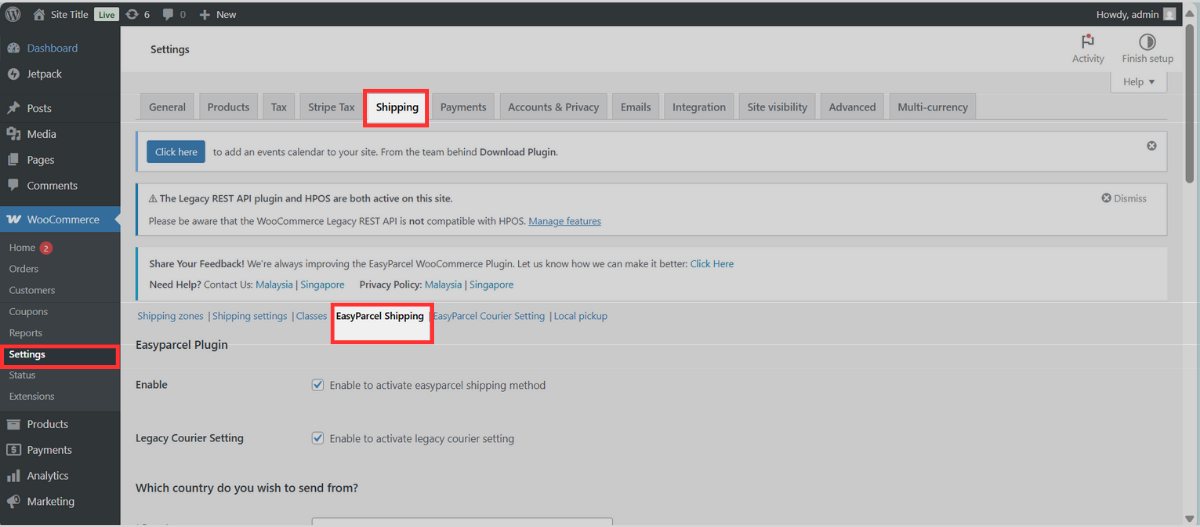The image size is (1200, 527).
Task: Click the Live site status badge
Action: (x=106, y=14)
